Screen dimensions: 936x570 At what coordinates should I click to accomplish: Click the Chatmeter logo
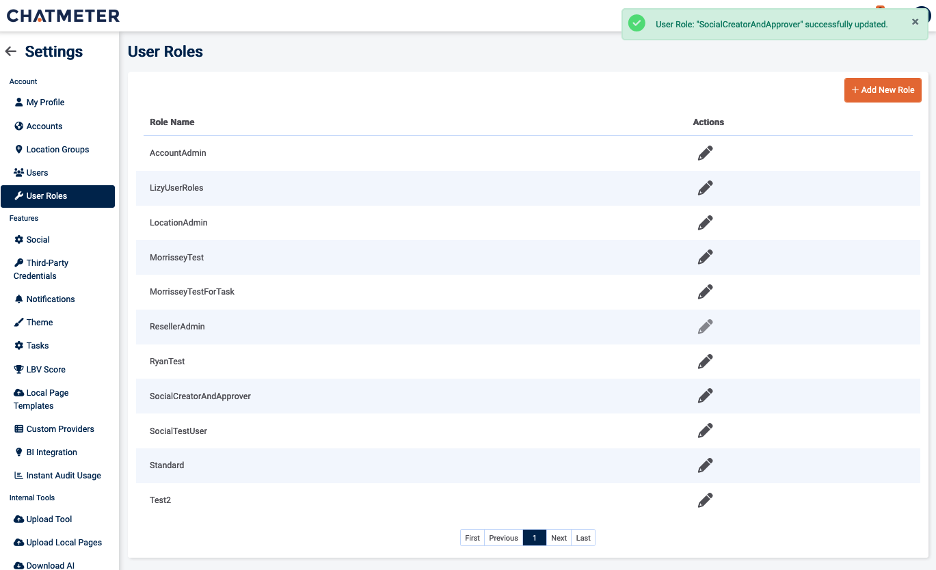63,15
